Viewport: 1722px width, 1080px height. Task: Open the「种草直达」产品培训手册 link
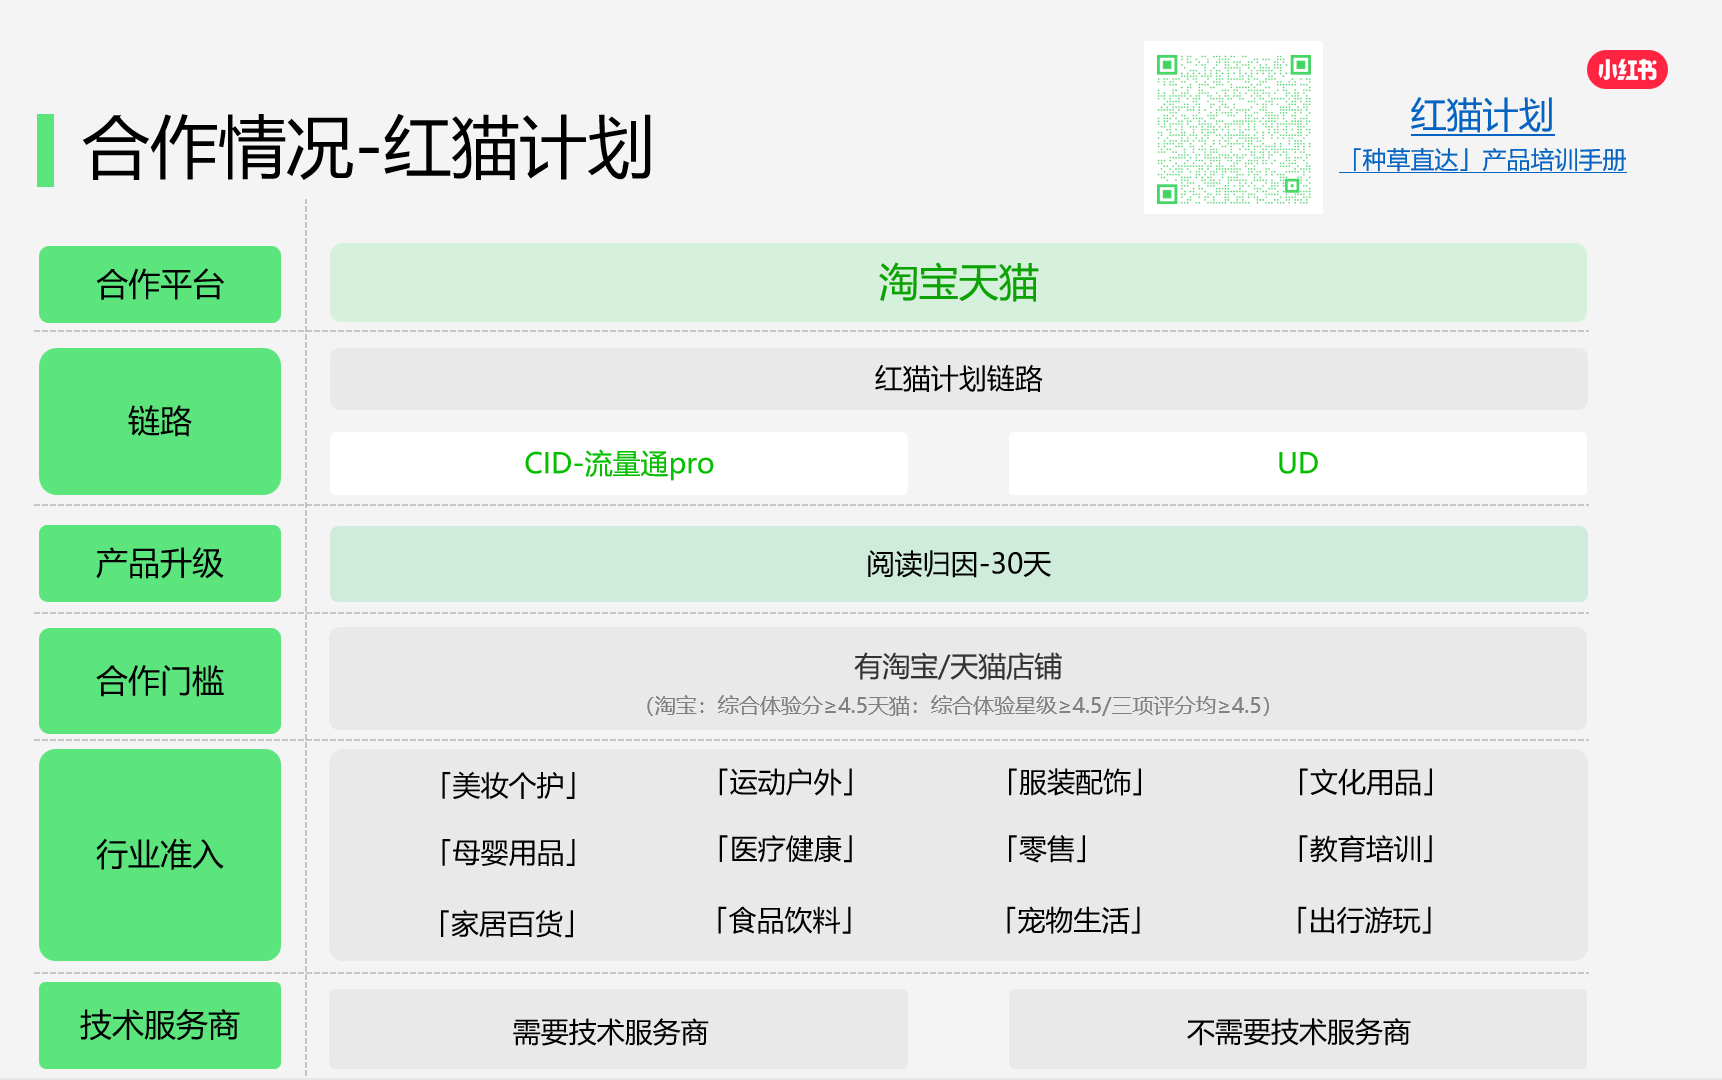(1483, 160)
